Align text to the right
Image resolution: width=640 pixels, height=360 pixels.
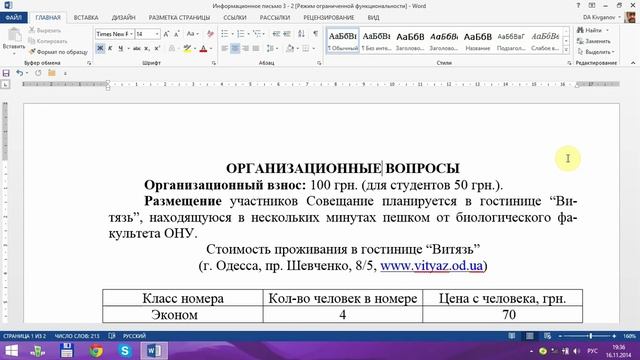coord(246,49)
